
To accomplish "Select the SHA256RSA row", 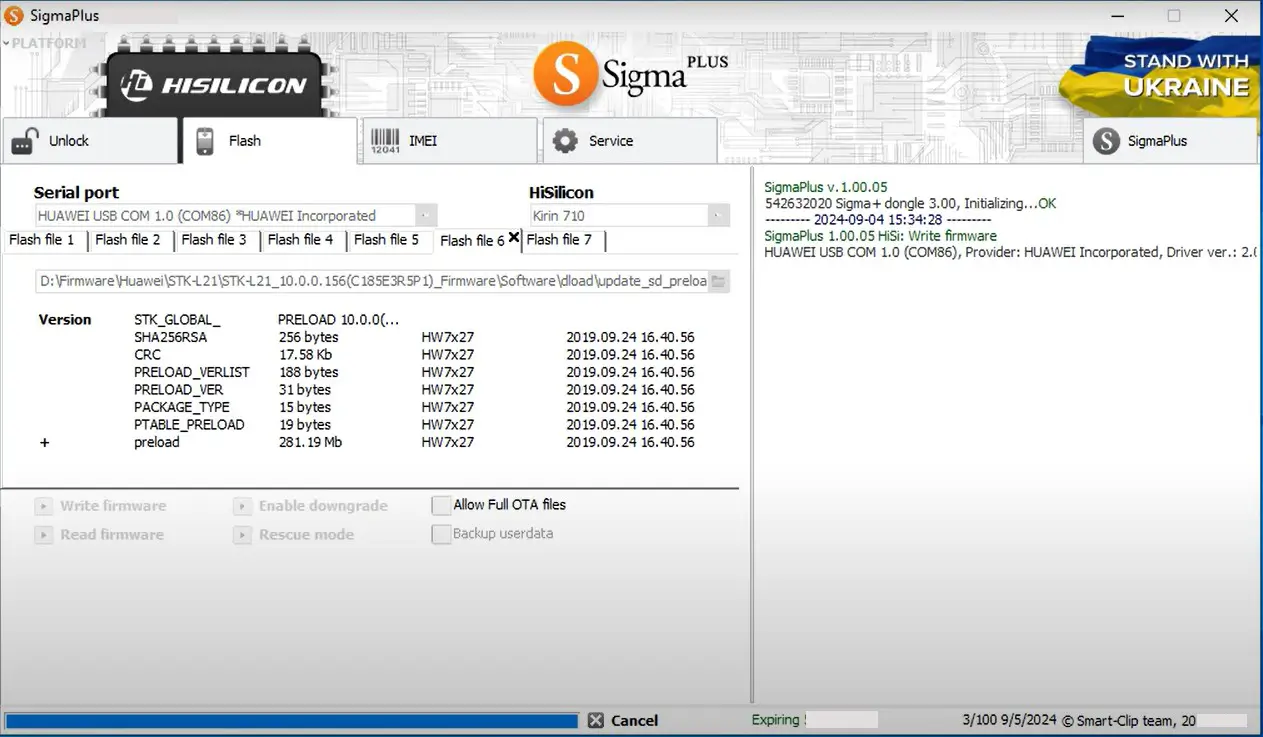I will point(415,337).
